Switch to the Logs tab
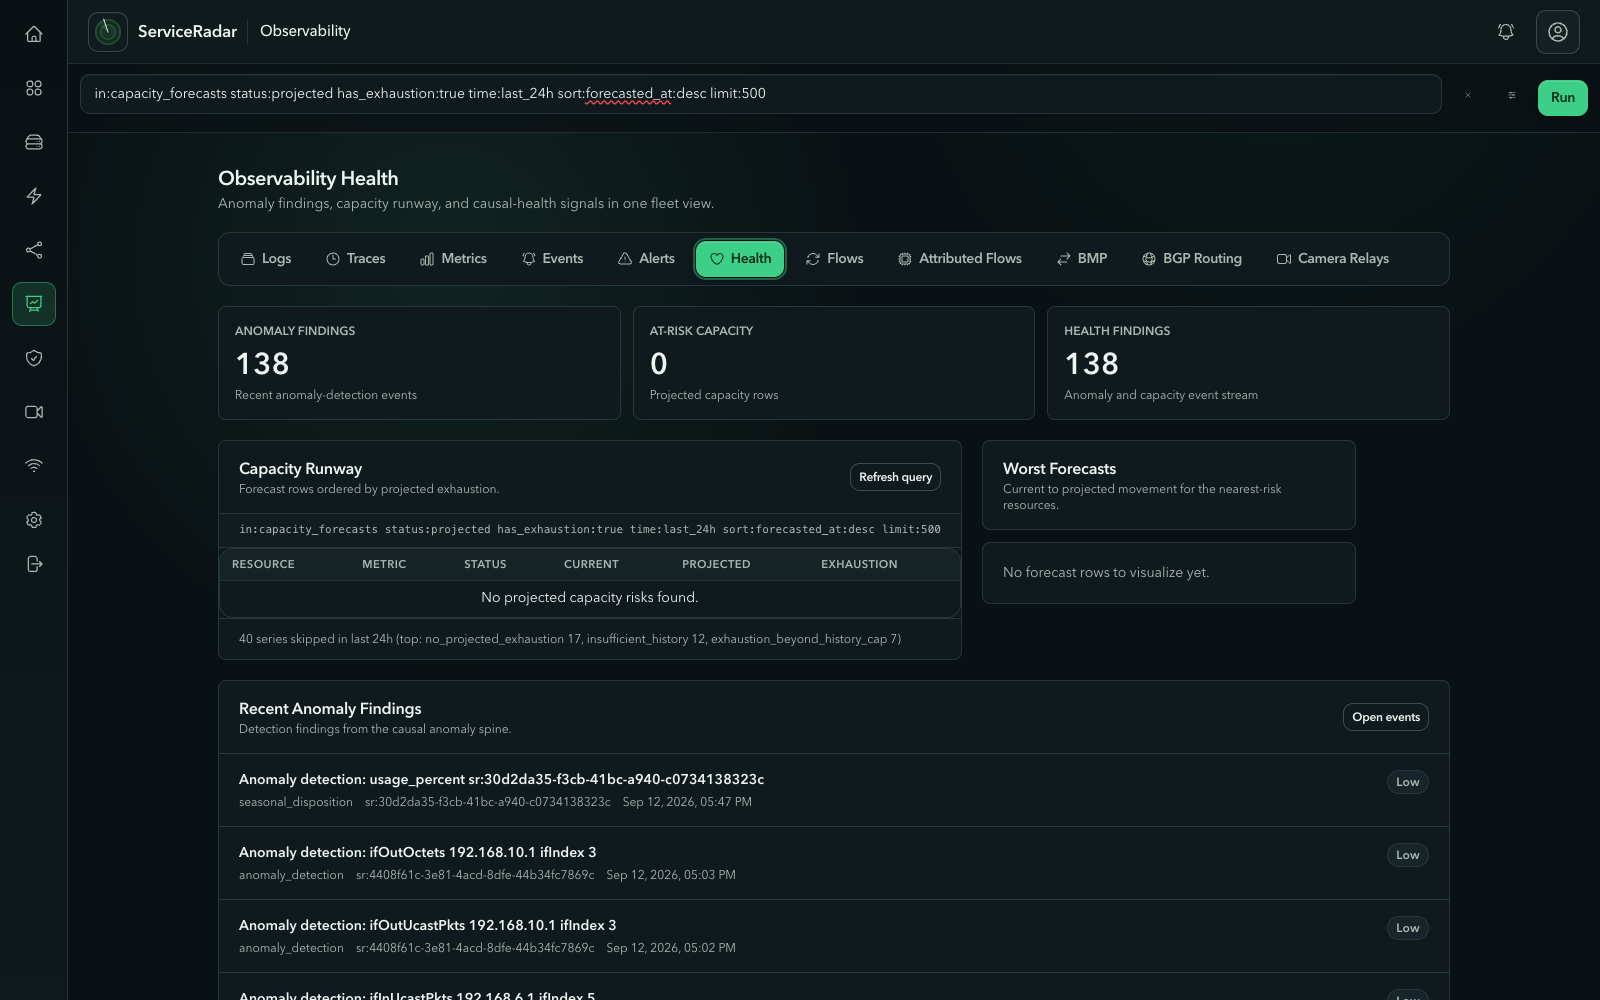This screenshot has width=1600, height=1000. click(266, 259)
